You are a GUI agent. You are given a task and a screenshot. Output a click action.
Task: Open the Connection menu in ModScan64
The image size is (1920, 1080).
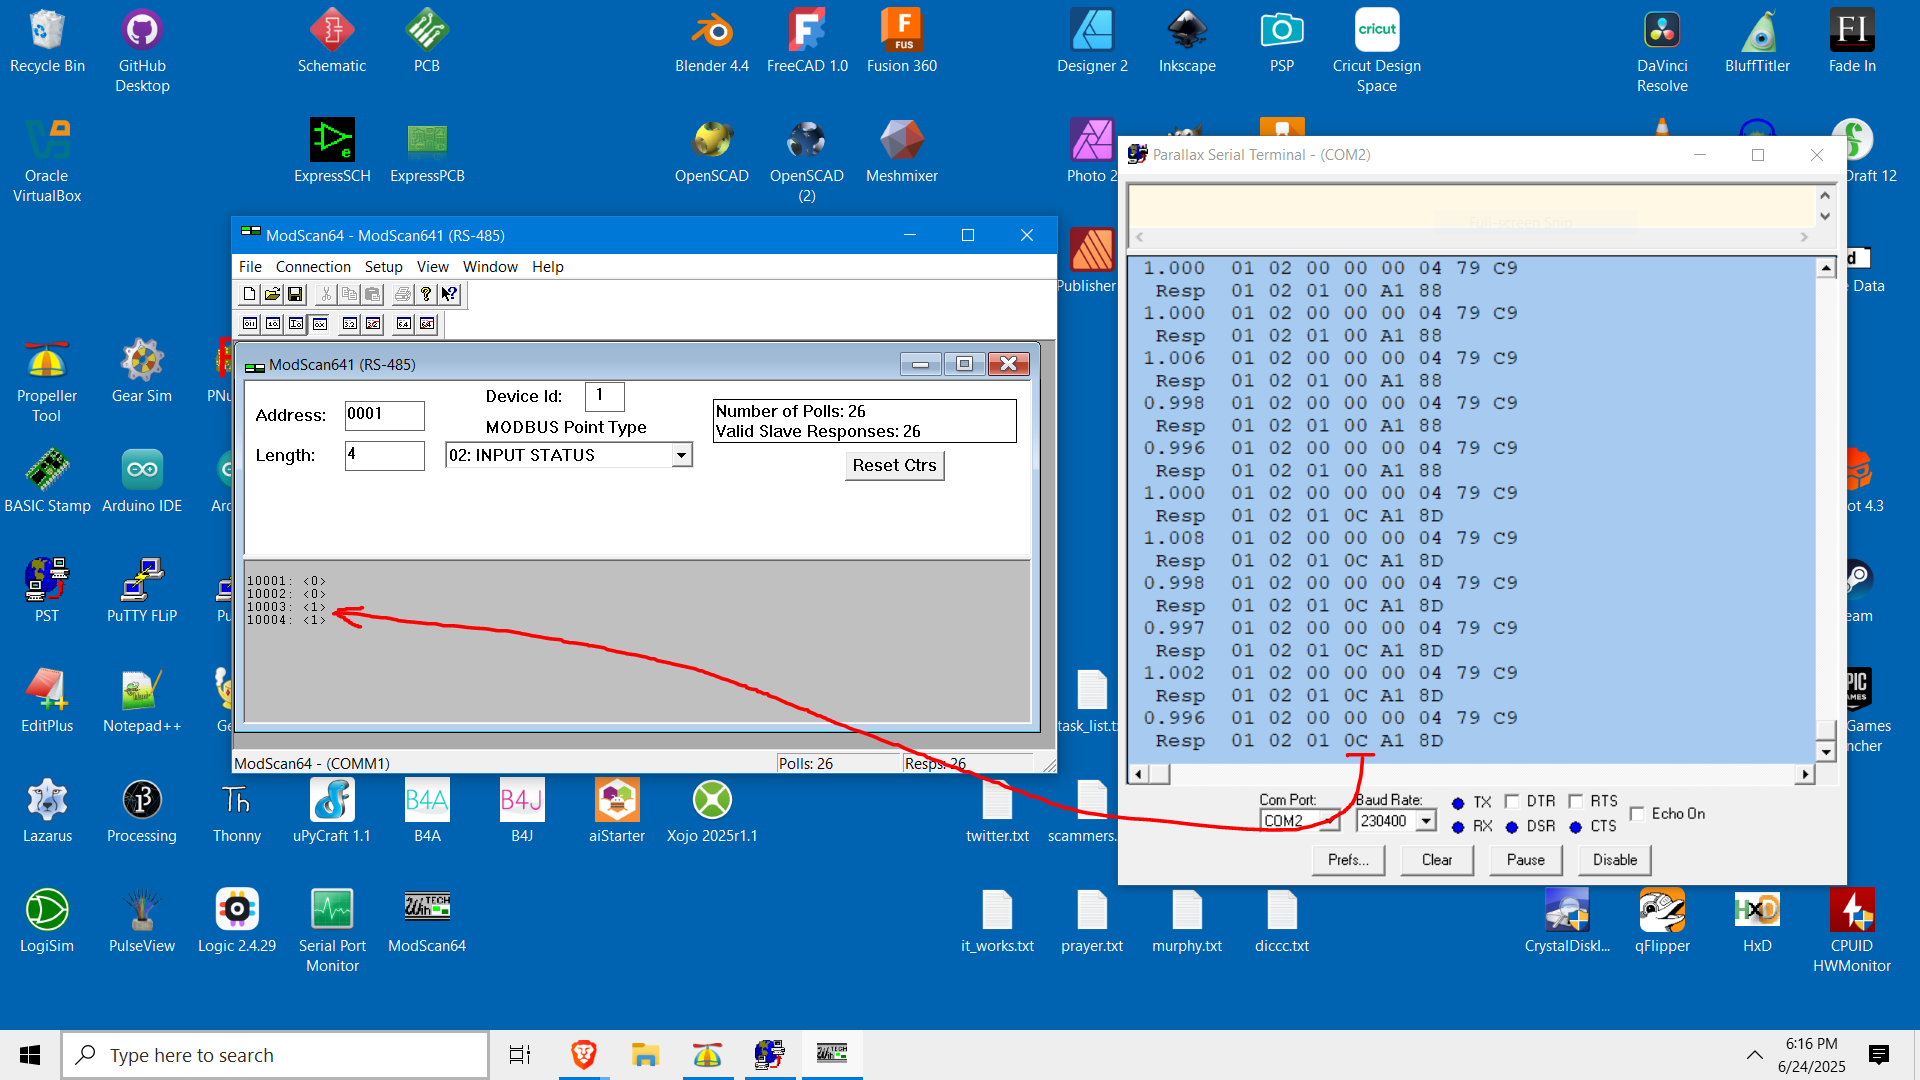click(x=313, y=266)
